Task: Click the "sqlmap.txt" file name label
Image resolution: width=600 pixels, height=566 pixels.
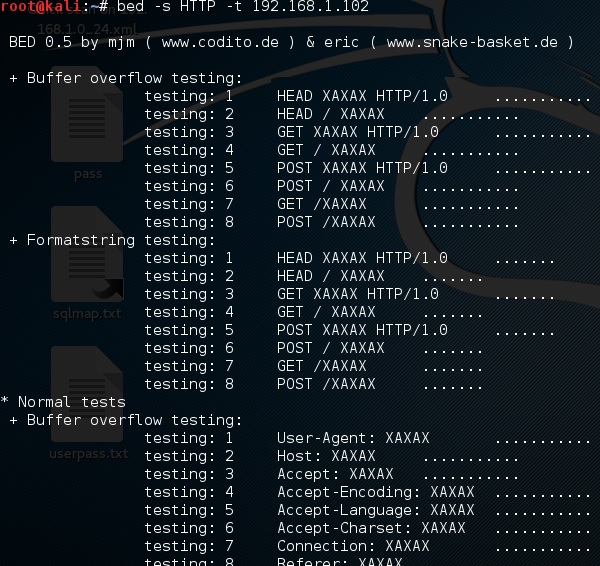Action: [x=87, y=313]
